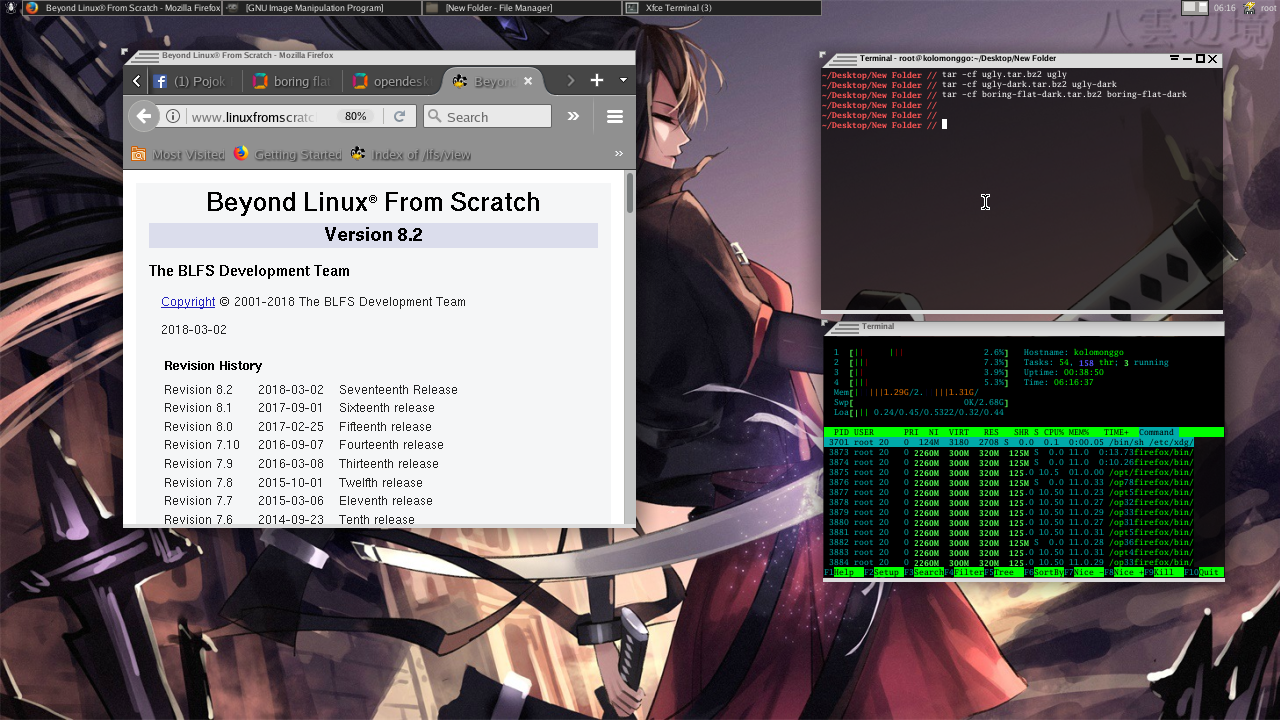Toggle htop F5 Tree view
The width and height of the screenshot is (1280, 720).
1004,573
